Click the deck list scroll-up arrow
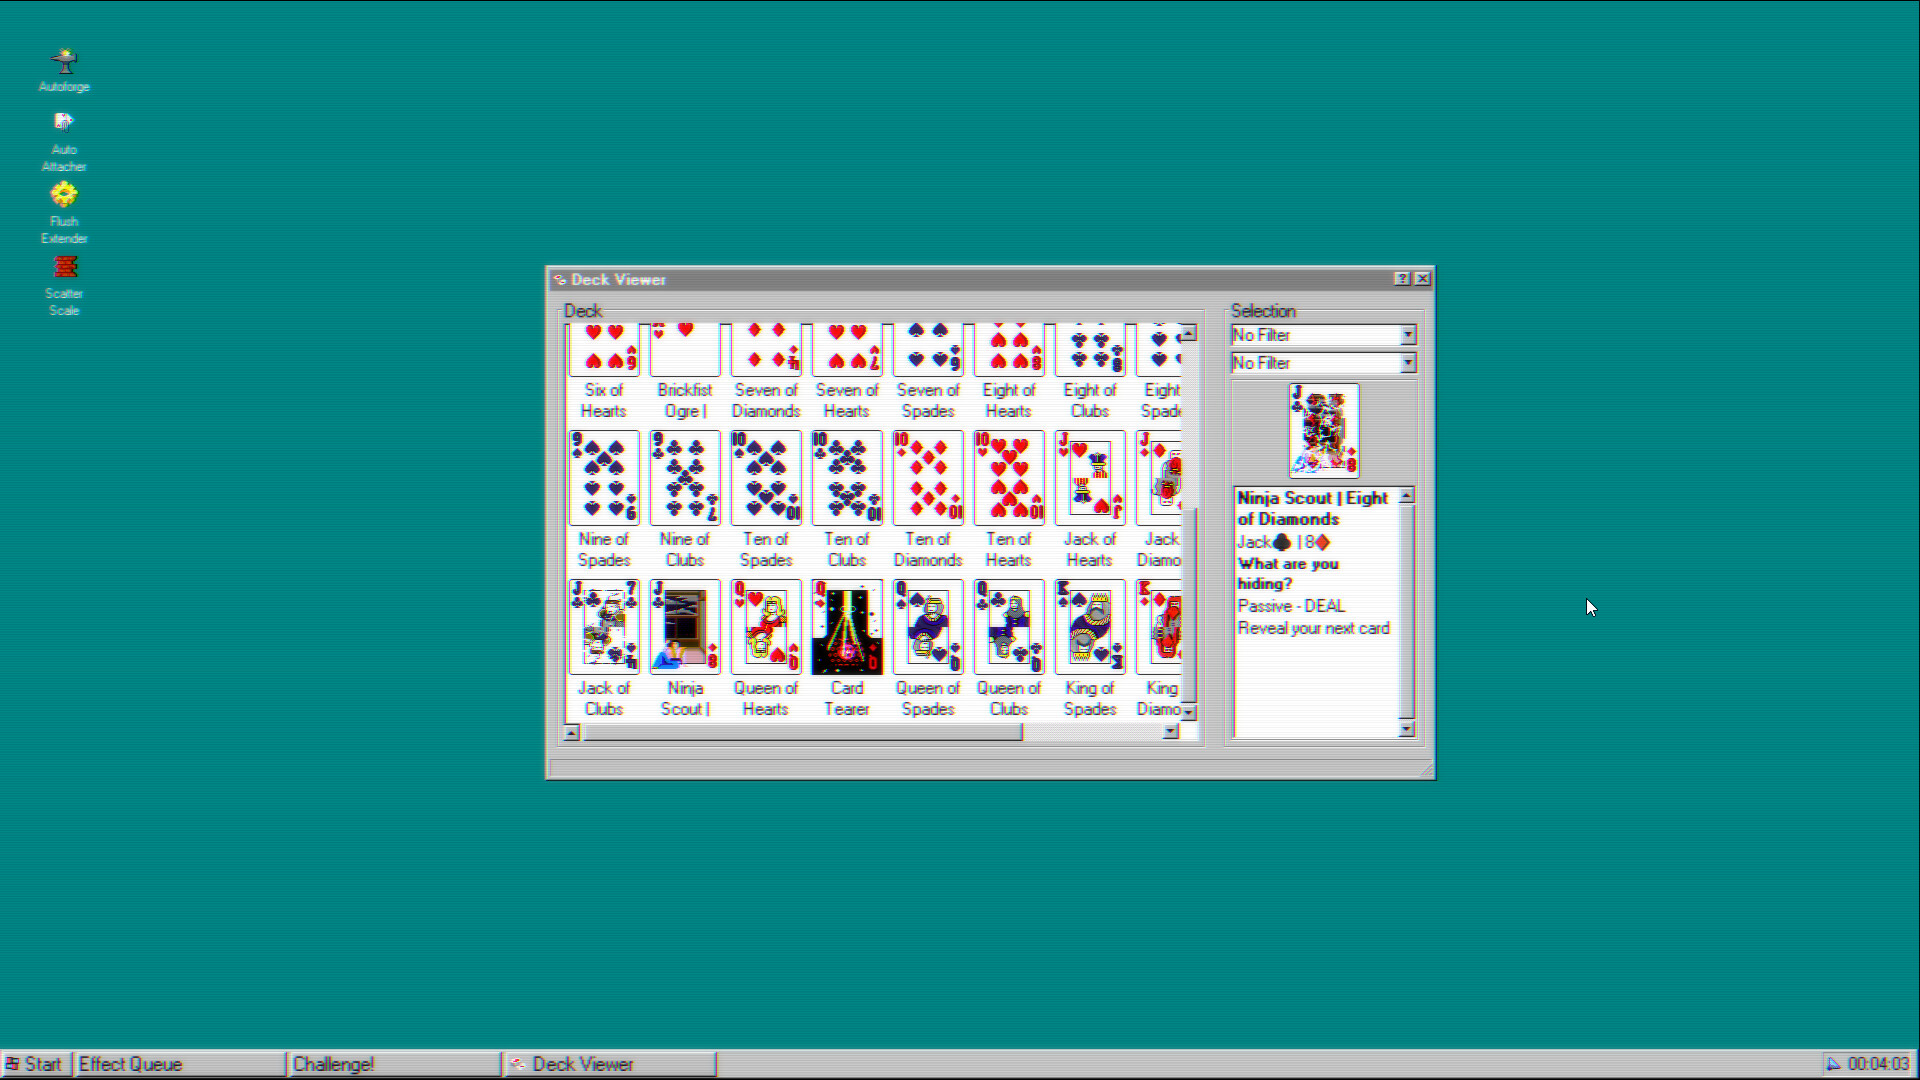 1189,333
